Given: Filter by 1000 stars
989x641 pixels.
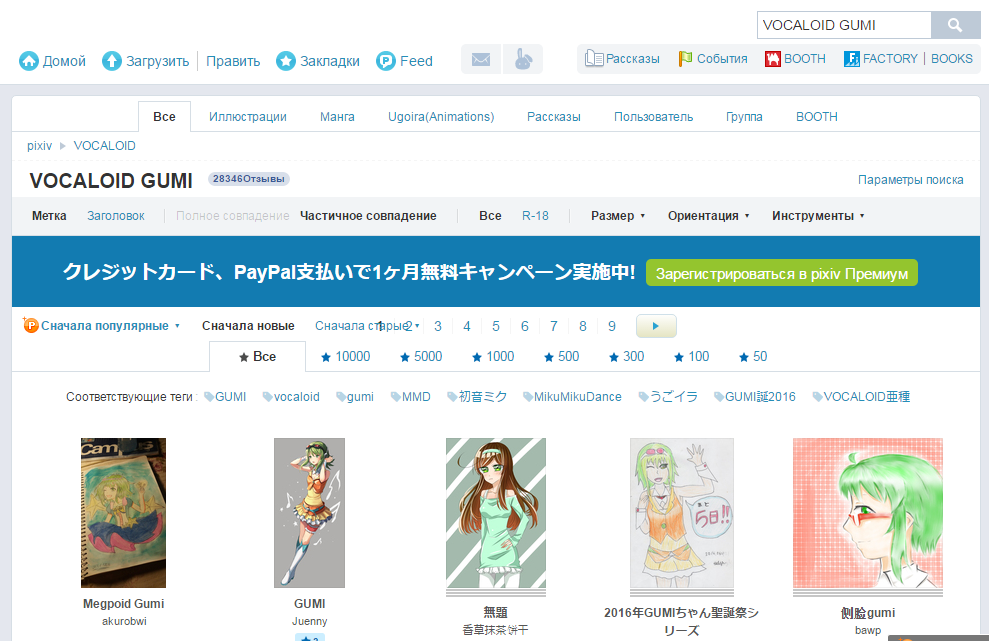Looking at the screenshot, I should 493,356.
